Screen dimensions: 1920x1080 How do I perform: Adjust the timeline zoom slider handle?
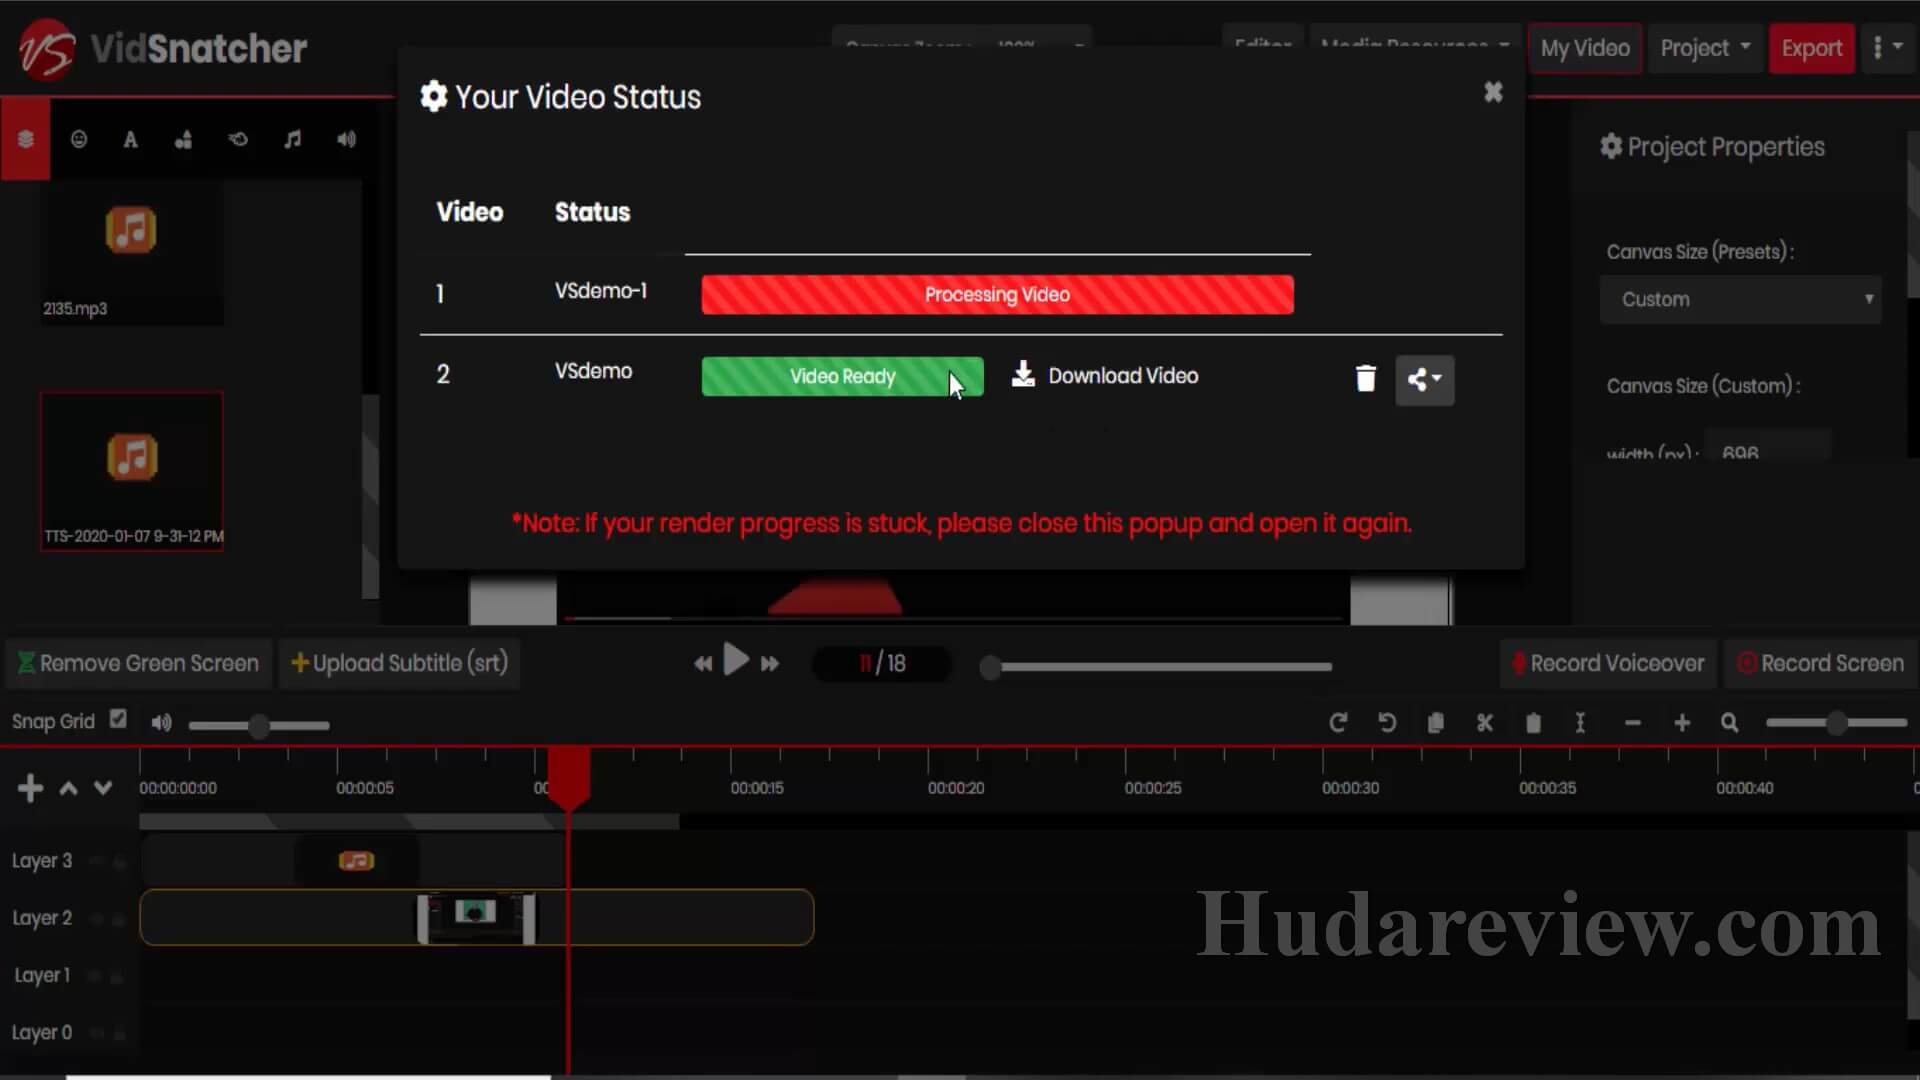[x=1836, y=722]
